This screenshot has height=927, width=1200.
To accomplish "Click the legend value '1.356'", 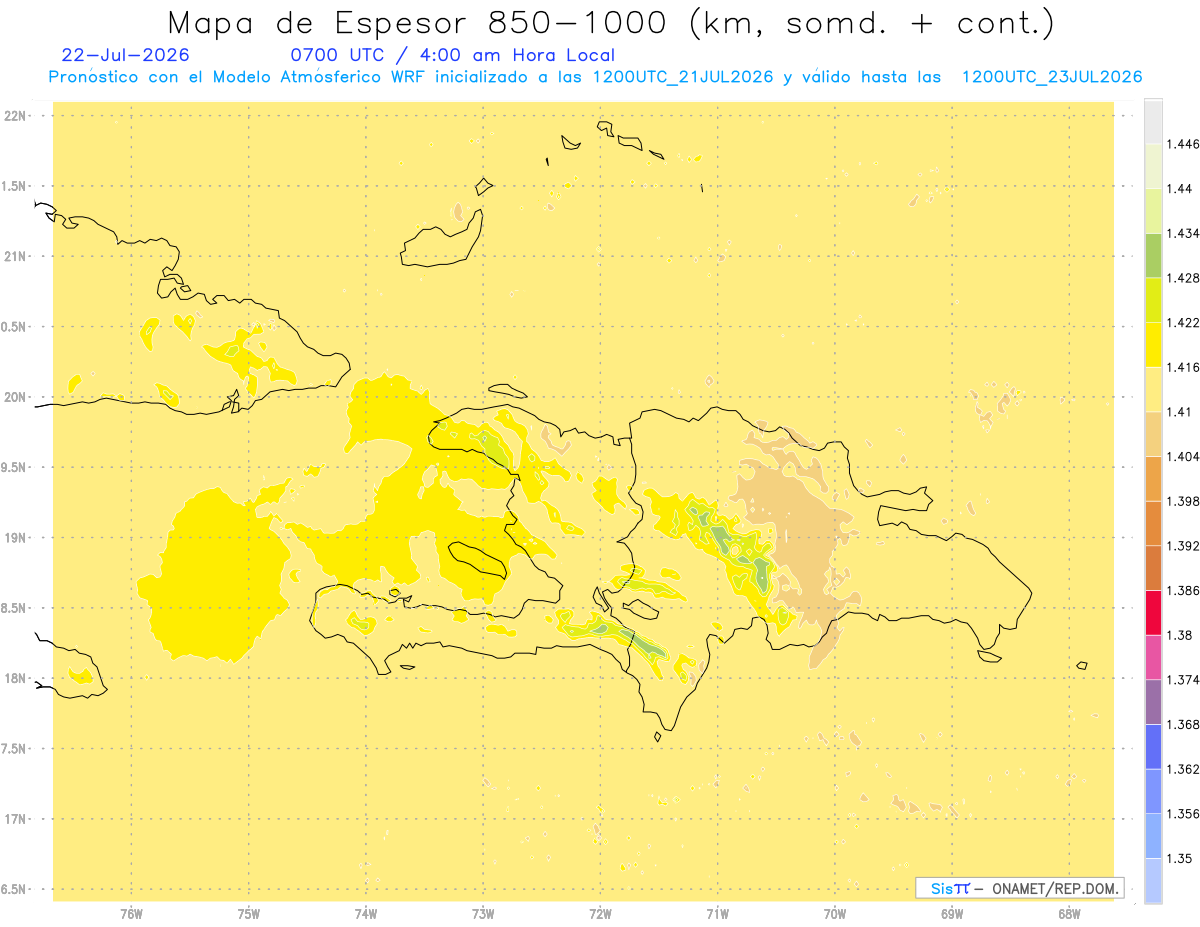I will pyautogui.click(x=1183, y=814).
